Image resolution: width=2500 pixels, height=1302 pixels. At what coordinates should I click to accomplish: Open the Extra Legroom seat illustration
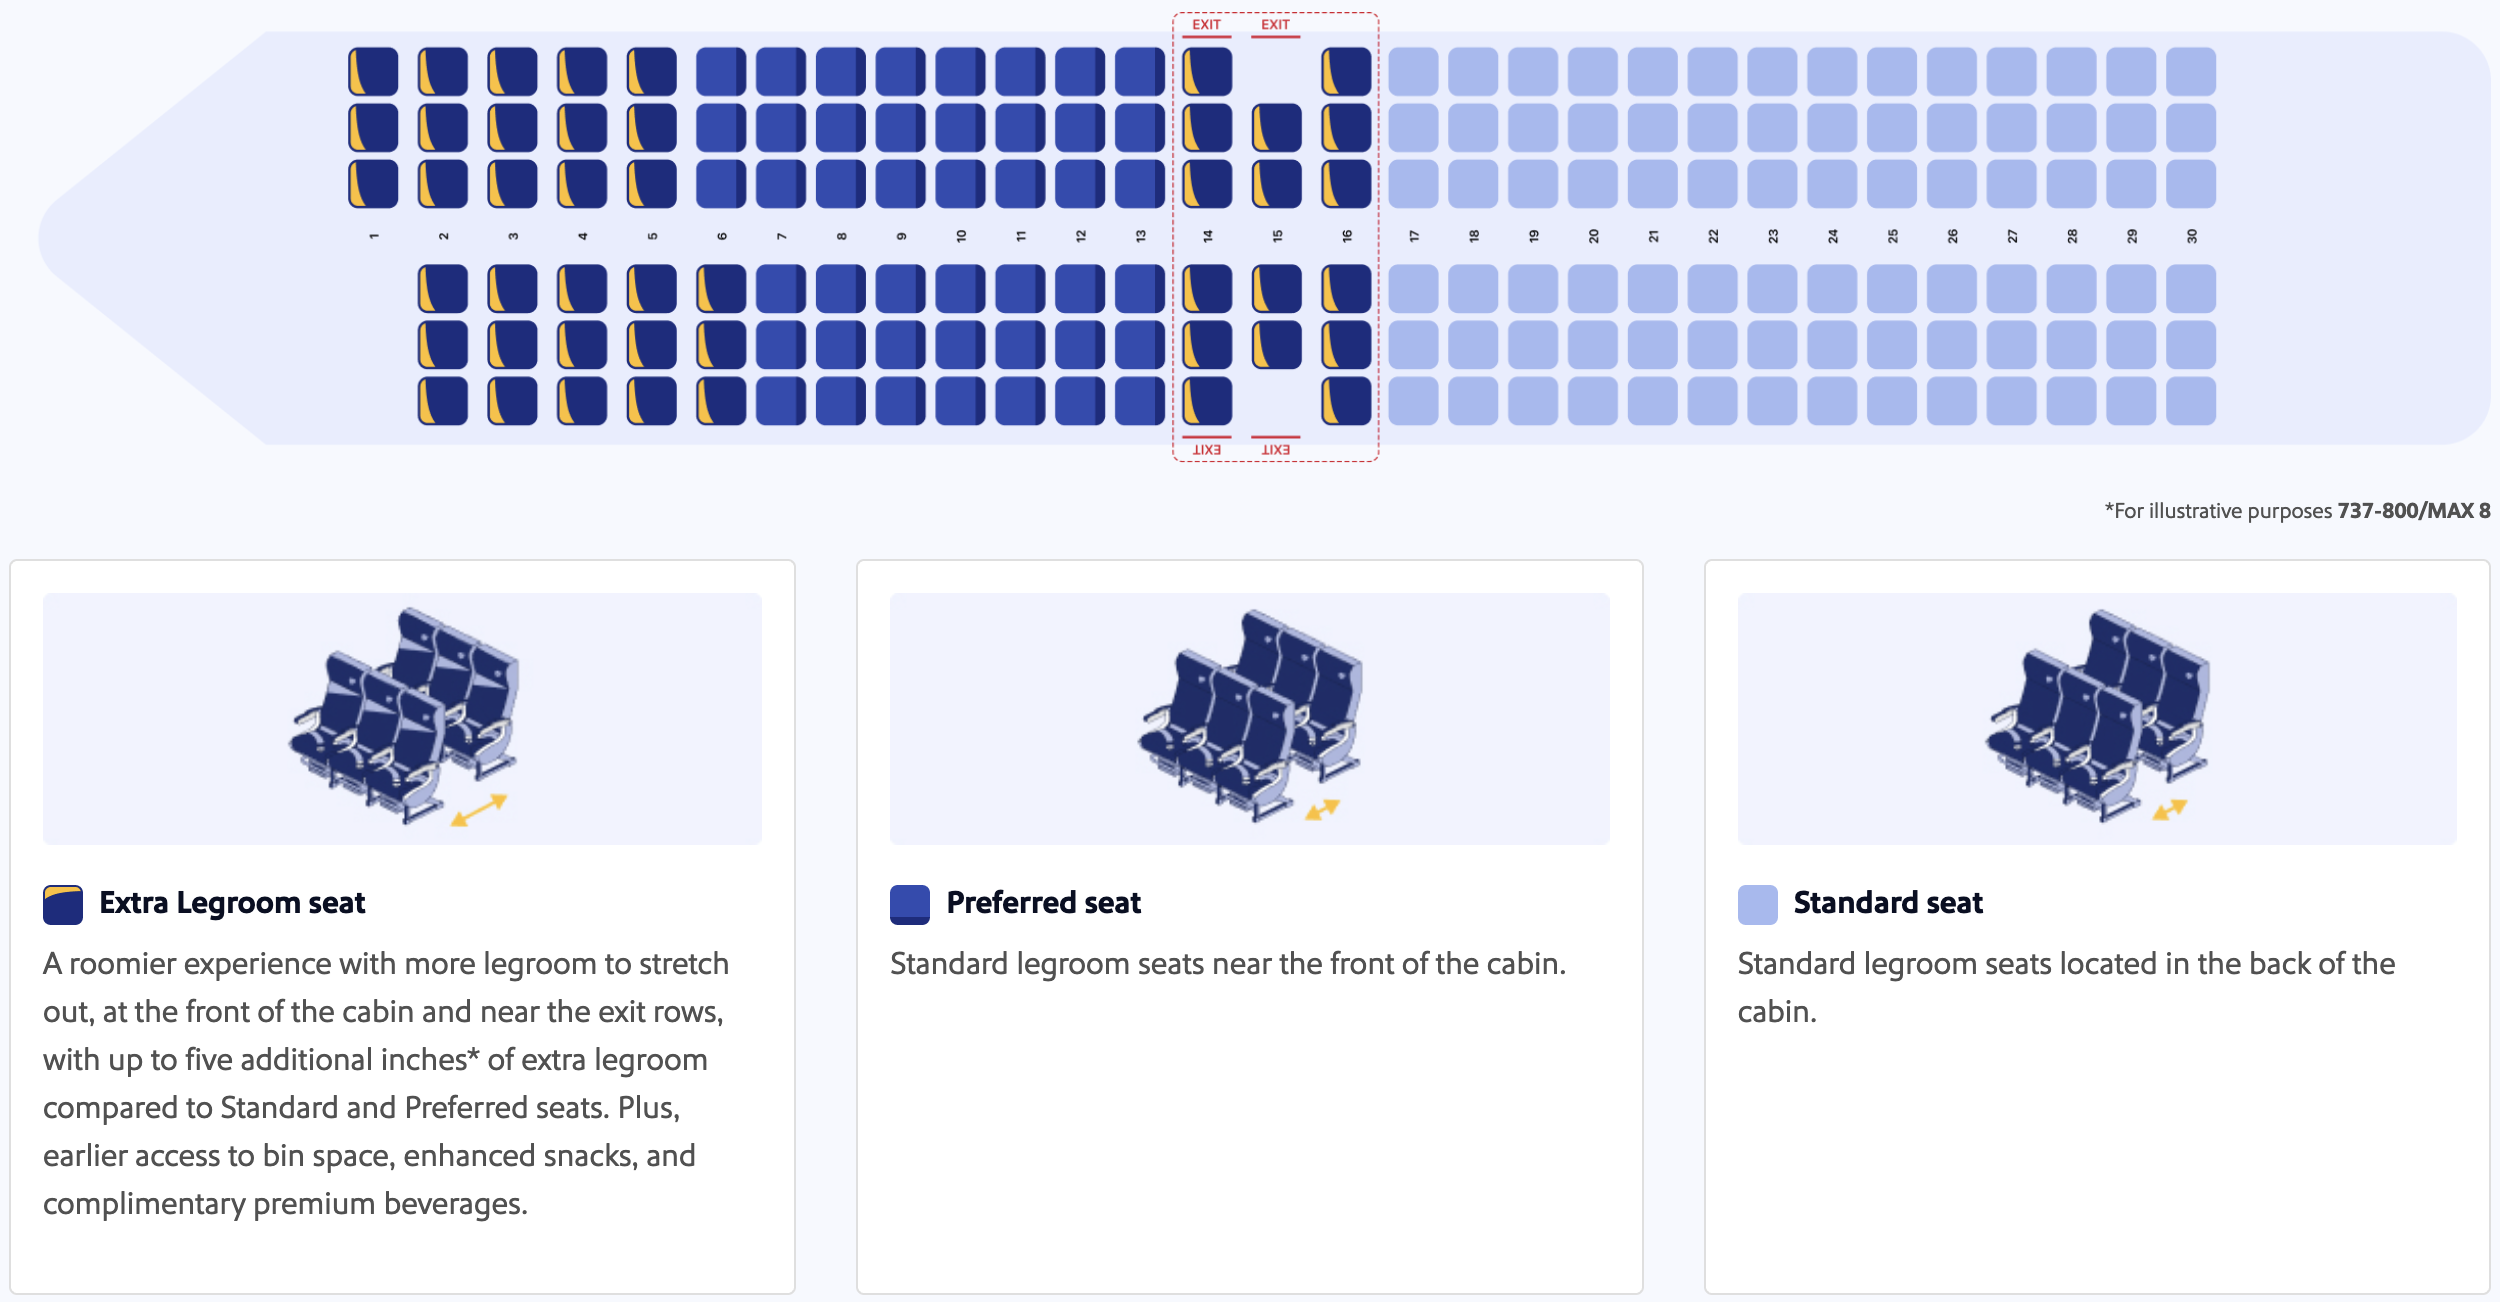[x=403, y=718]
